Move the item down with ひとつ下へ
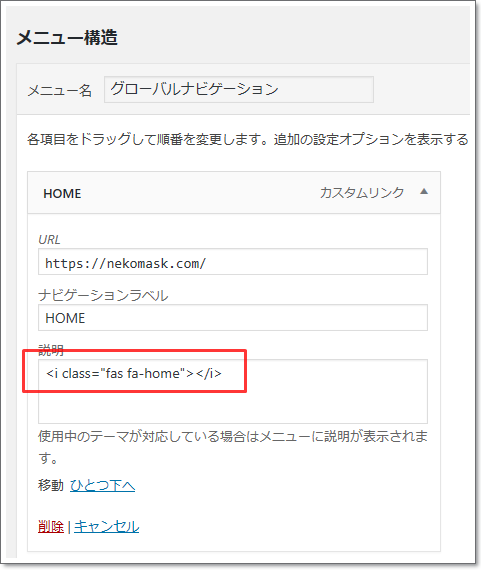The width and height of the screenshot is (482, 570). coord(103,485)
